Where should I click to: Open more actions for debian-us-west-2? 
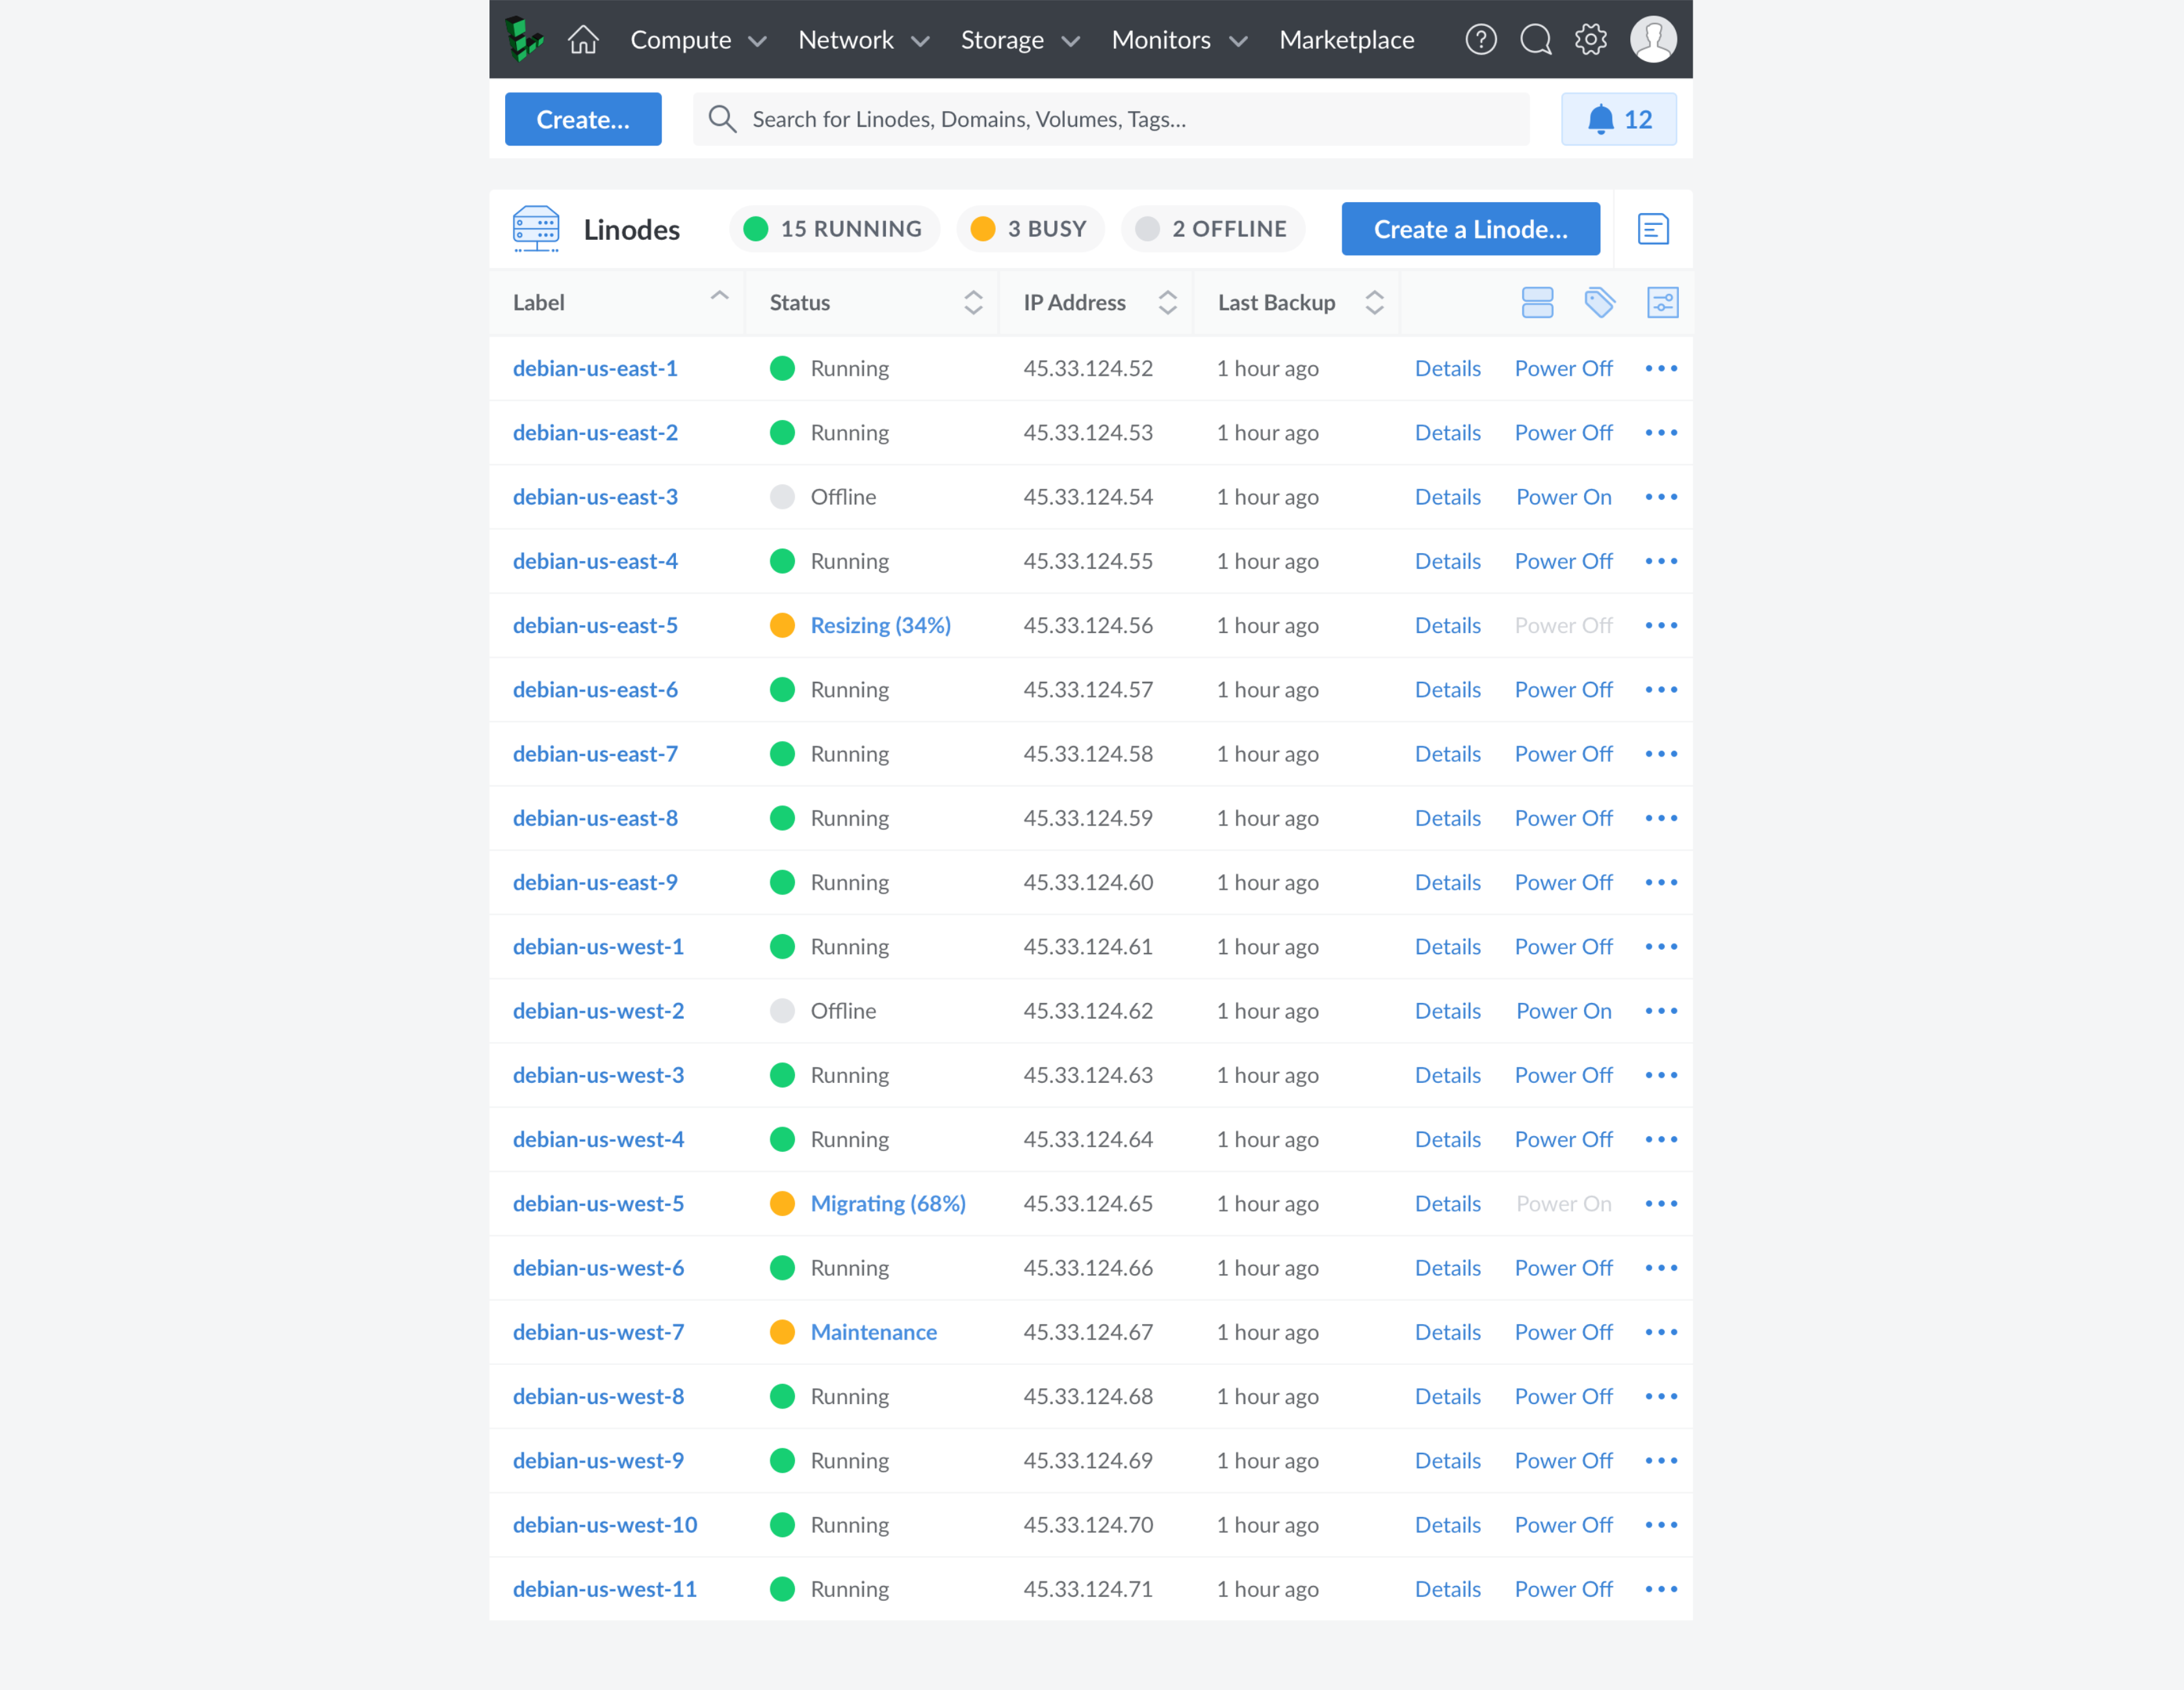point(1660,1011)
